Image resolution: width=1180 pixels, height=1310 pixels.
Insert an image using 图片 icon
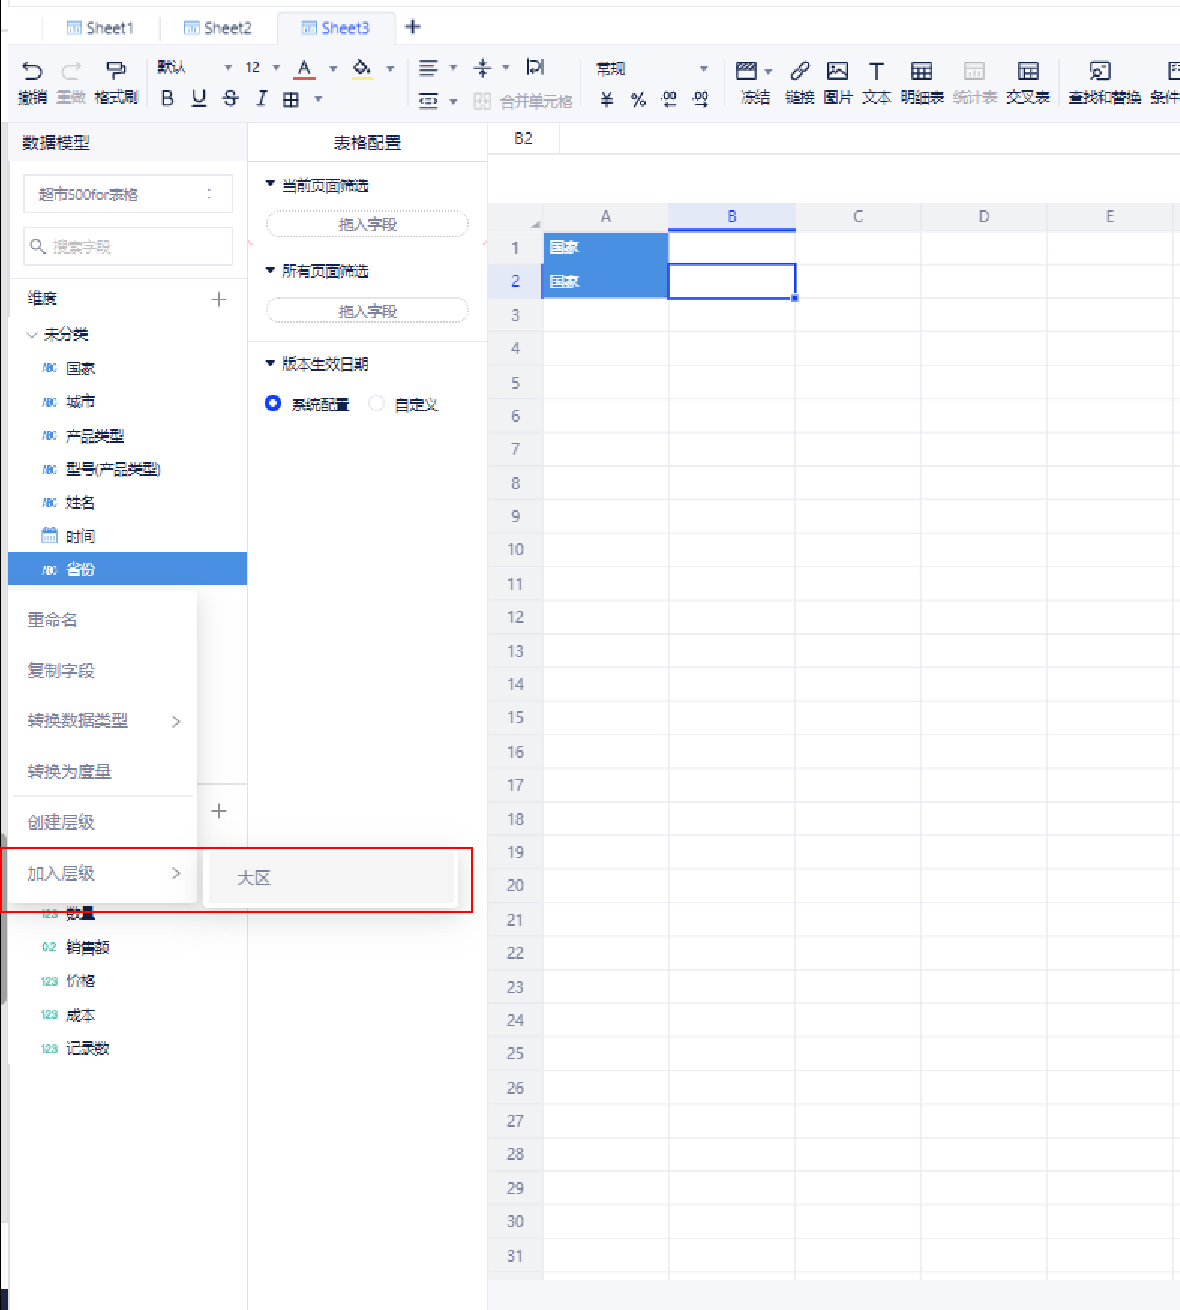837,71
